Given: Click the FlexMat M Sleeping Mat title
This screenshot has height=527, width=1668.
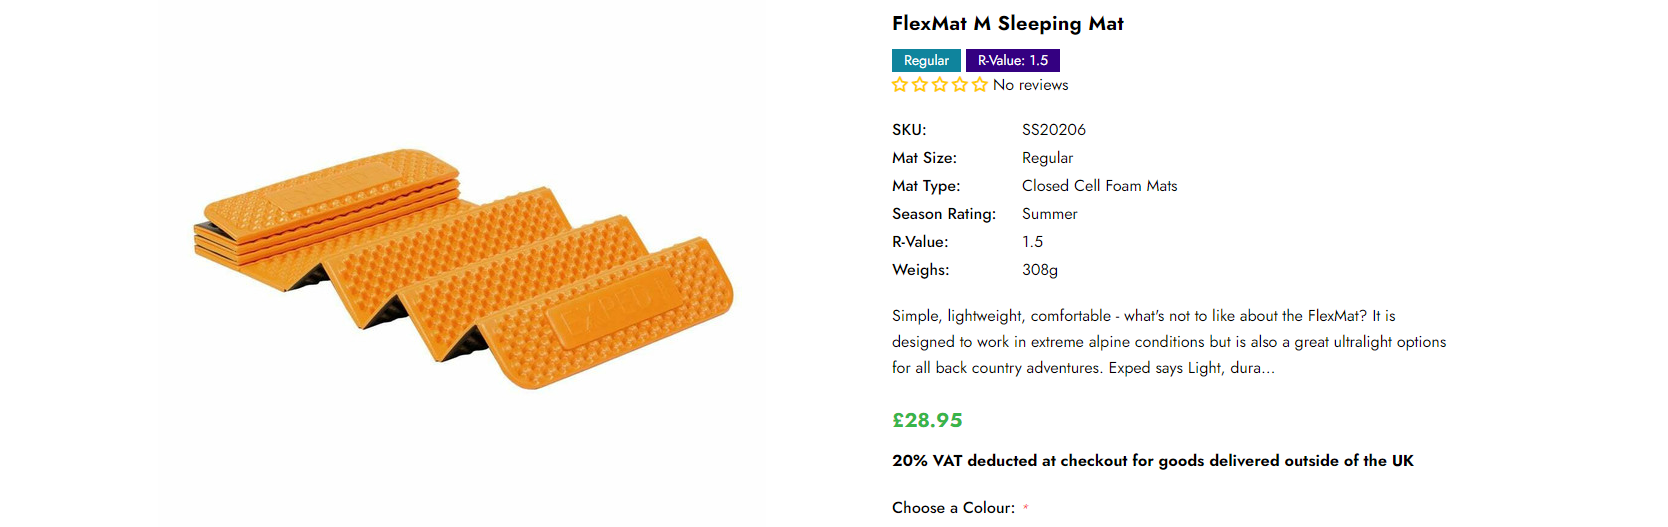Looking at the screenshot, I should coord(1007,23).
